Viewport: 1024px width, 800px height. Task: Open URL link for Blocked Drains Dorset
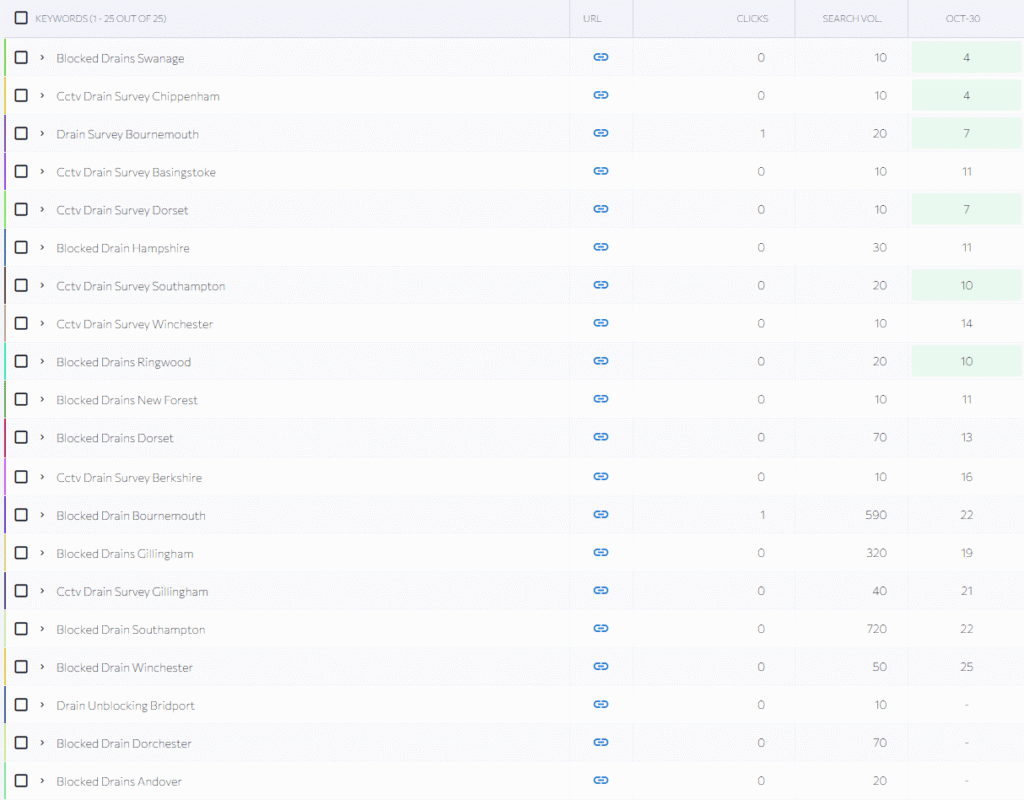[601, 437]
